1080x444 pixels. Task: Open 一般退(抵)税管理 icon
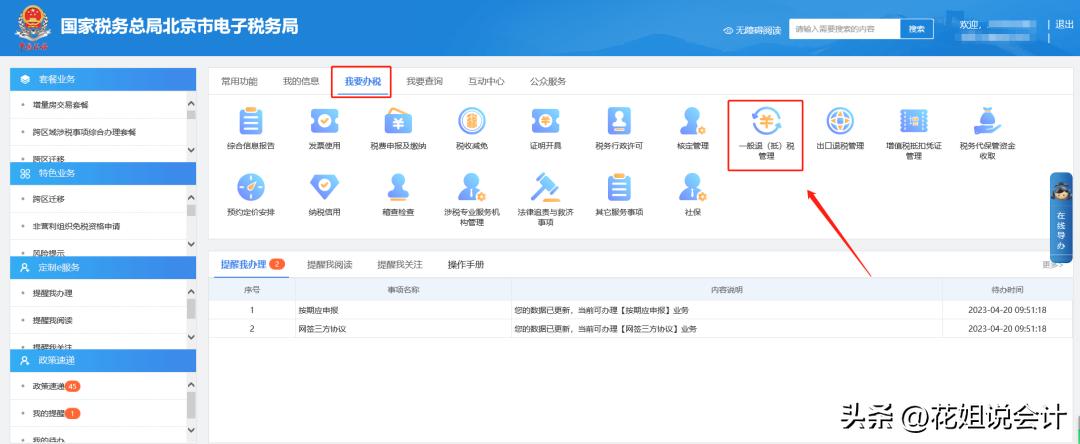pos(766,121)
